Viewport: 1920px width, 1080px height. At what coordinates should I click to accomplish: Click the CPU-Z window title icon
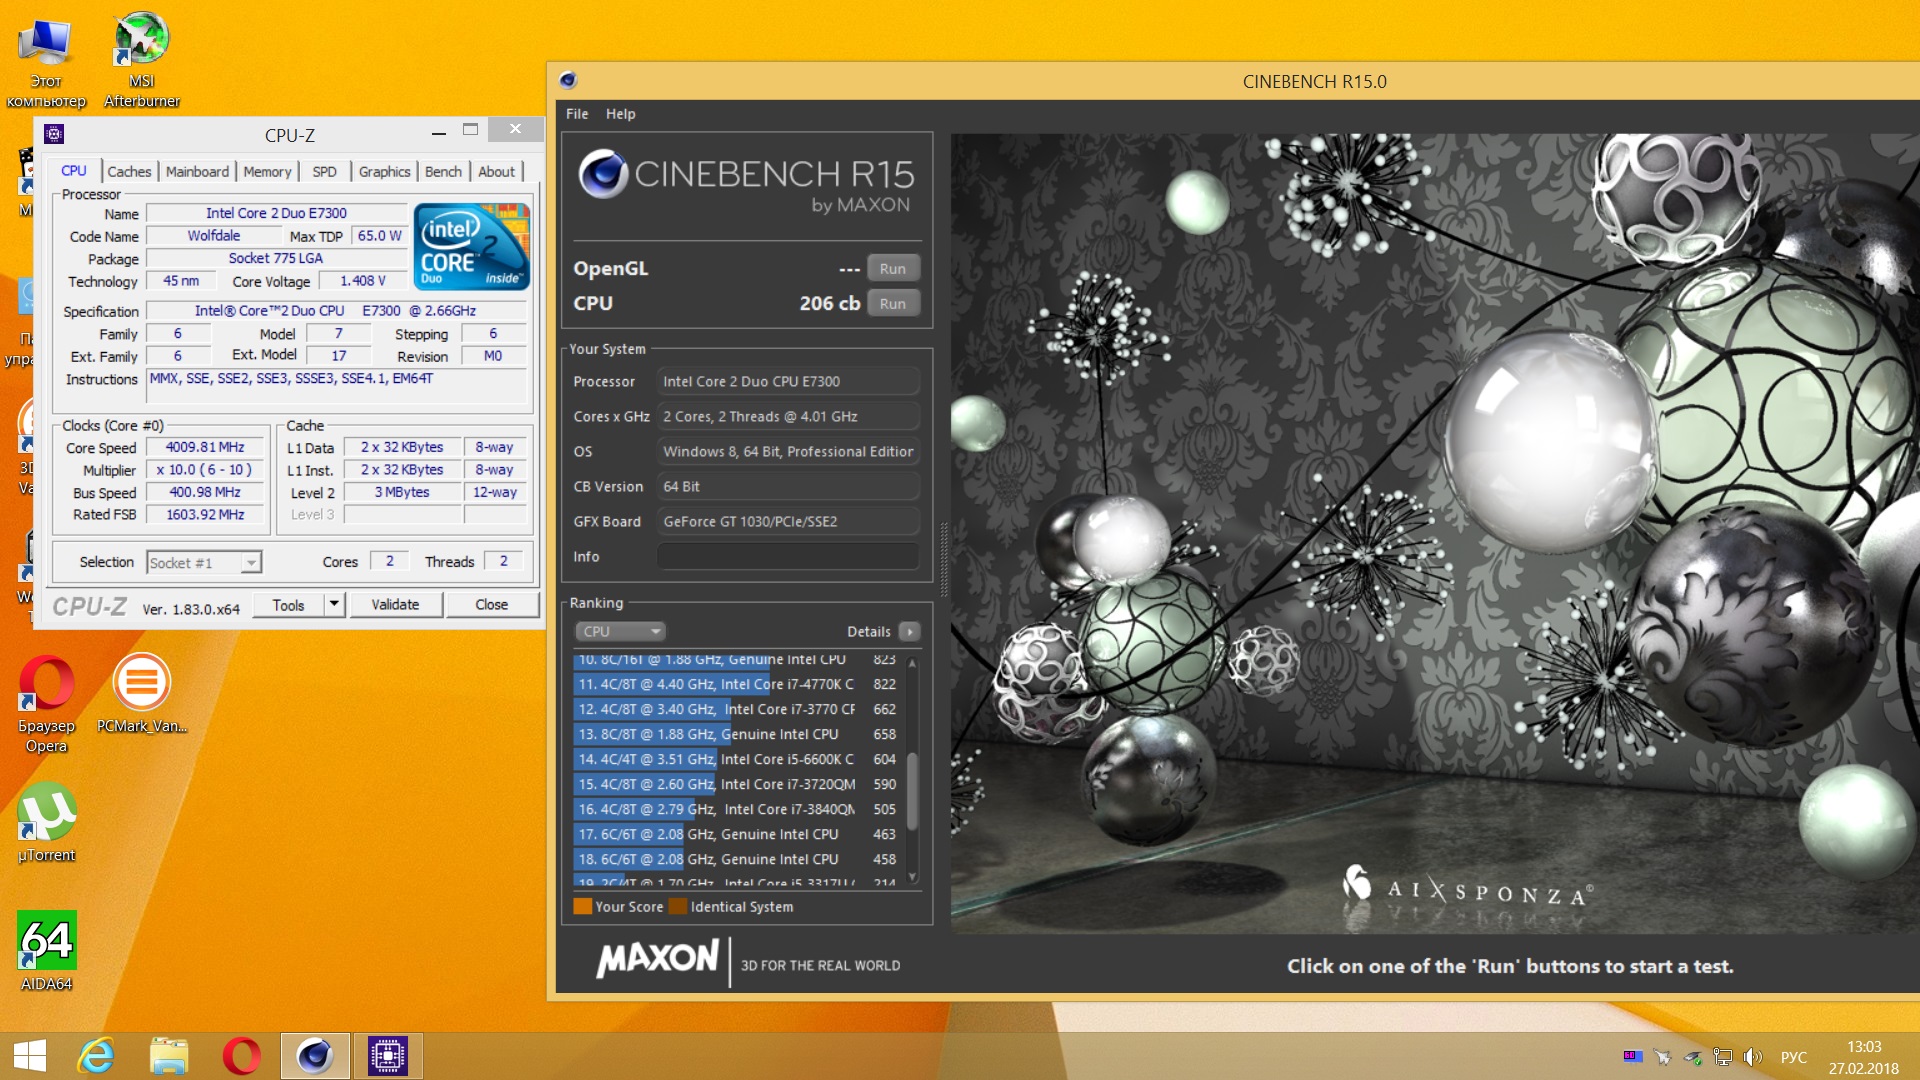54,134
